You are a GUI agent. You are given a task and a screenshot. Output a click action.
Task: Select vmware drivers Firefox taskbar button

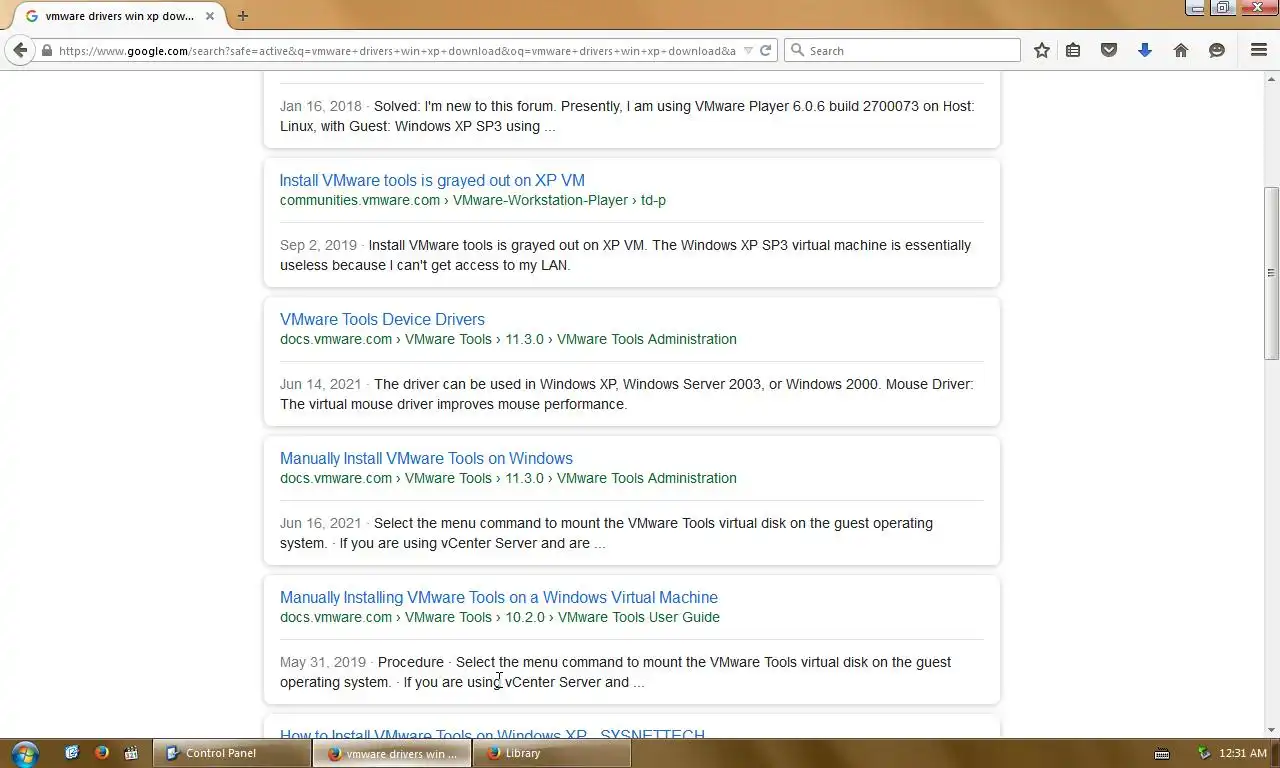(x=391, y=753)
